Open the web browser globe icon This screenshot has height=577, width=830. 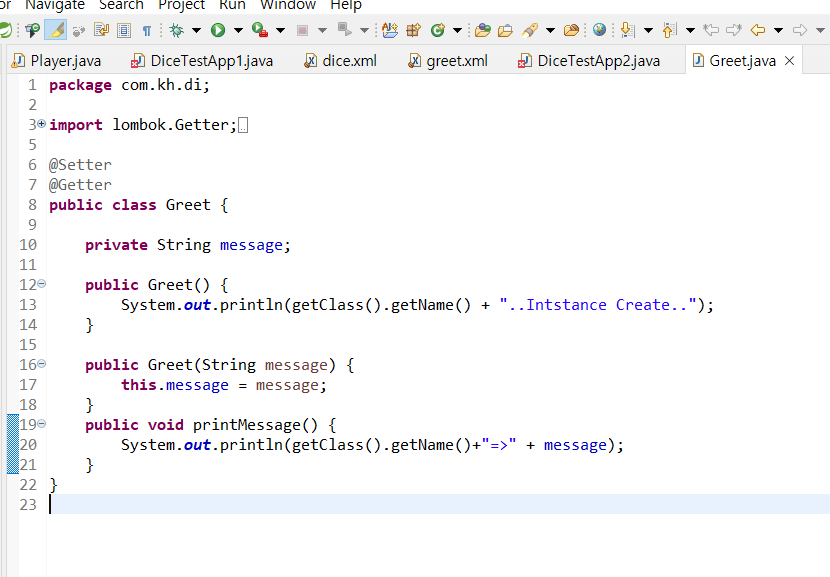(x=599, y=30)
